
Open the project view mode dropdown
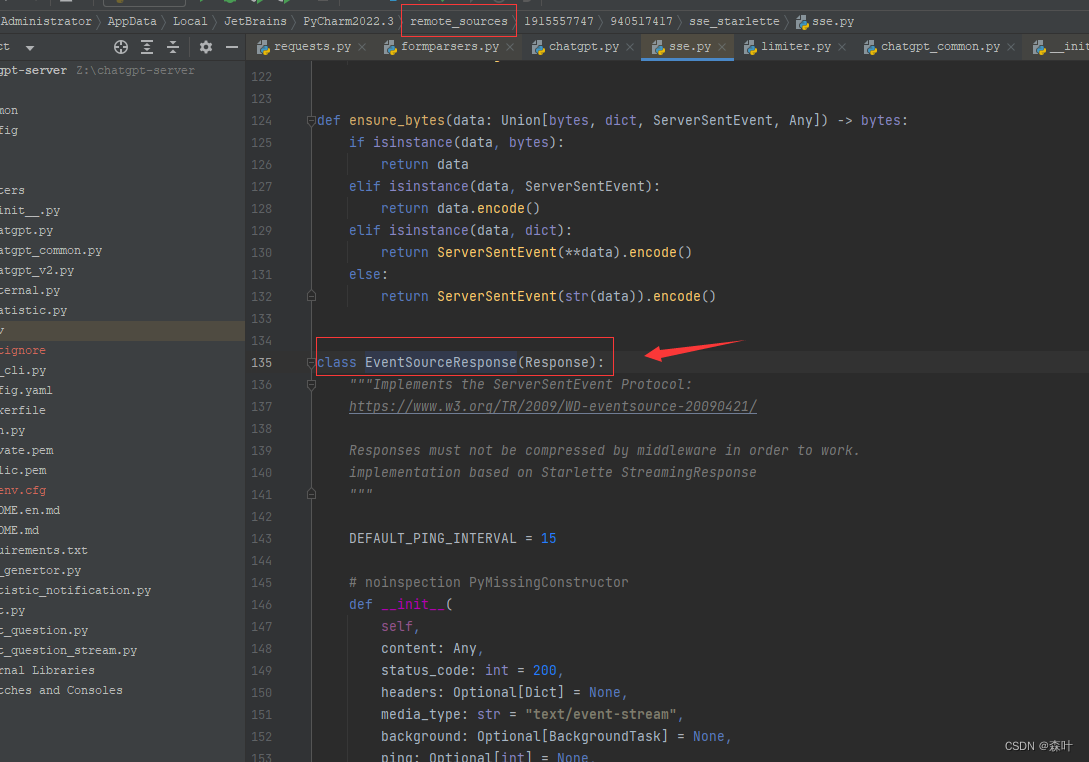(x=28, y=46)
